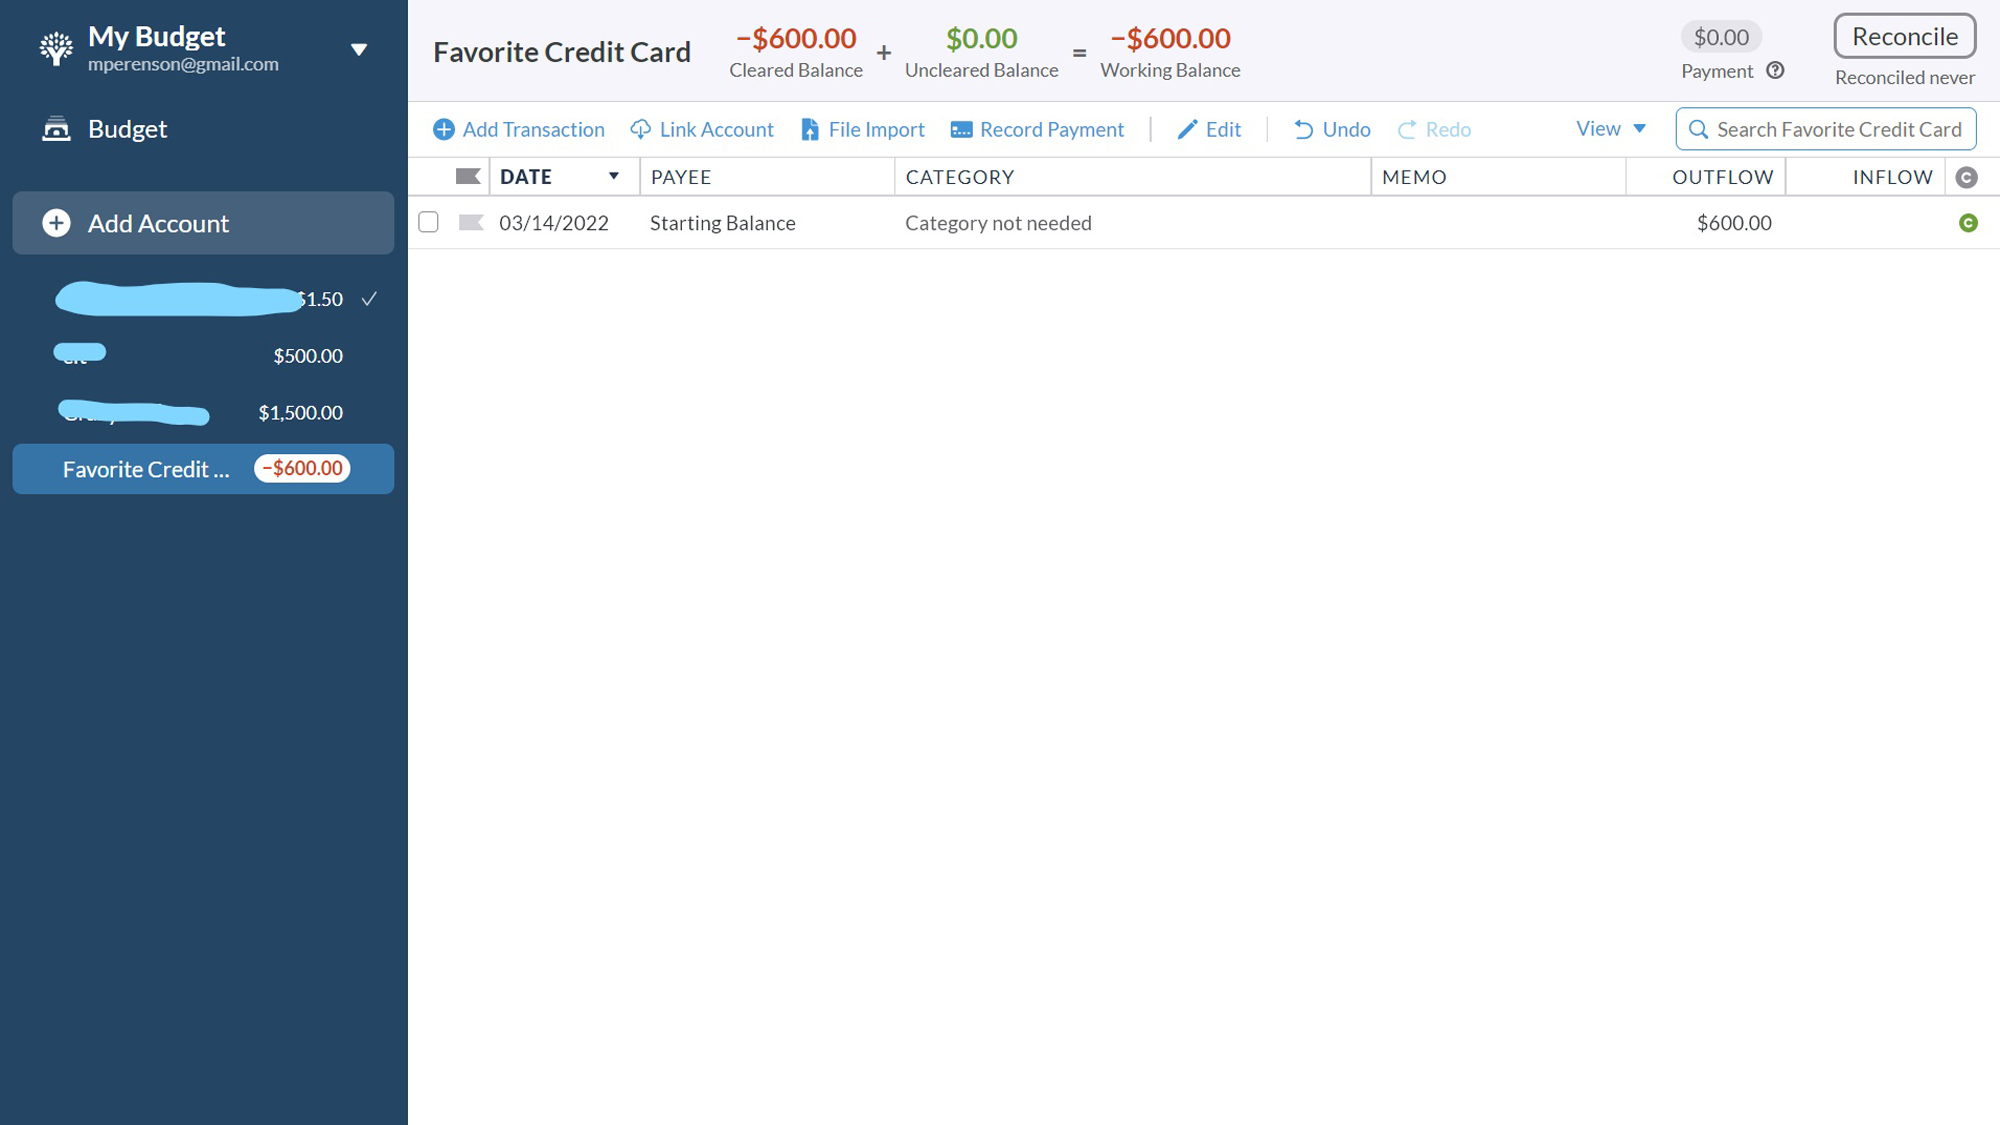Click the Edit pencil icon
The image size is (2000, 1125).
pos(1187,130)
